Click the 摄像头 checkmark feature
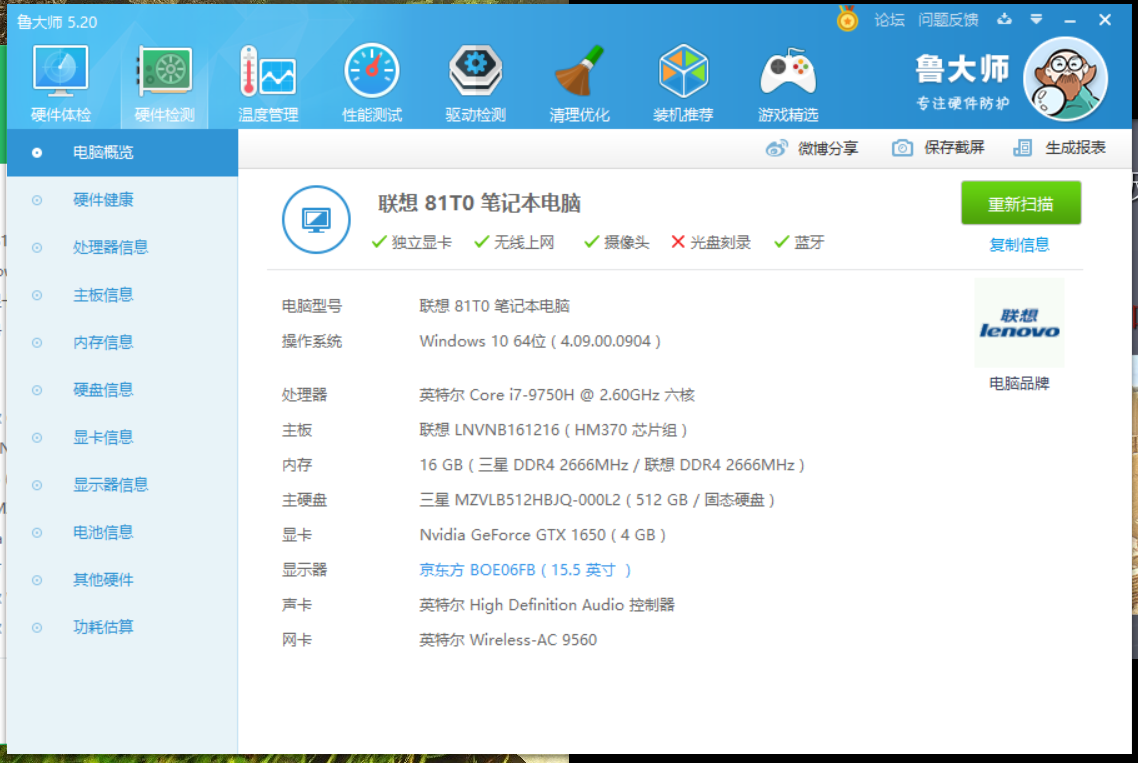1138x763 pixels. [x=616, y=242]
